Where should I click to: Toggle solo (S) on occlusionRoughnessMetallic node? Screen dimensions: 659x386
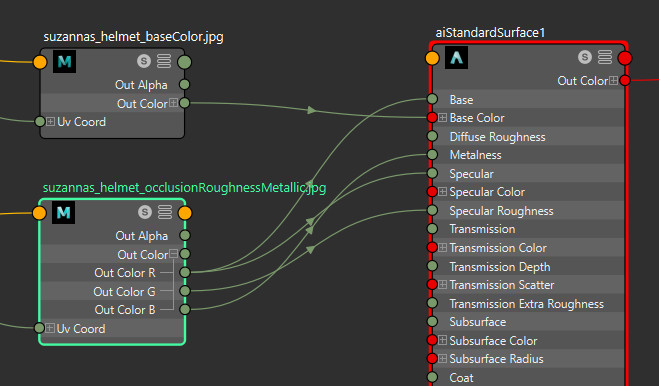point(145,212)
